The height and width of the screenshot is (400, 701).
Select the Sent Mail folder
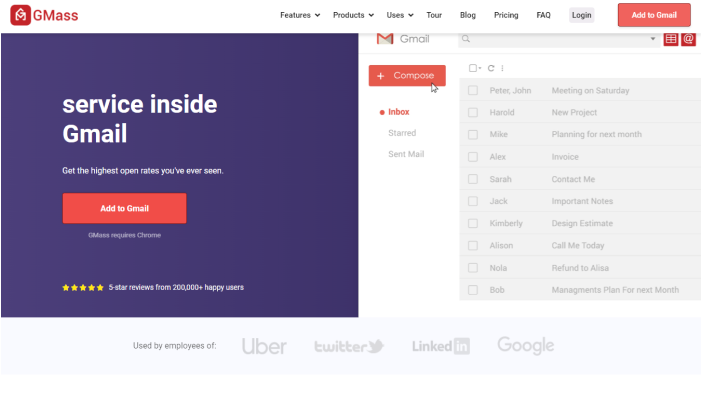[x=406, y=154]
